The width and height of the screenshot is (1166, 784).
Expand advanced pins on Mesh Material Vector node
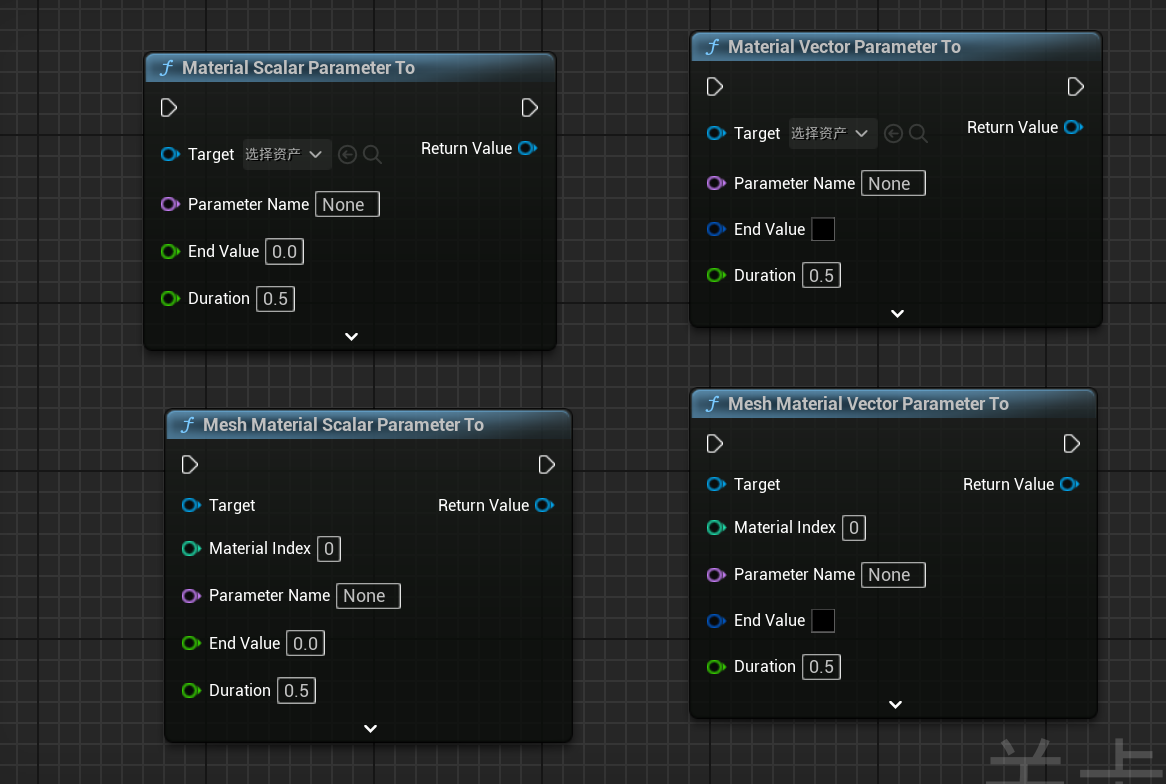[896, 704]
